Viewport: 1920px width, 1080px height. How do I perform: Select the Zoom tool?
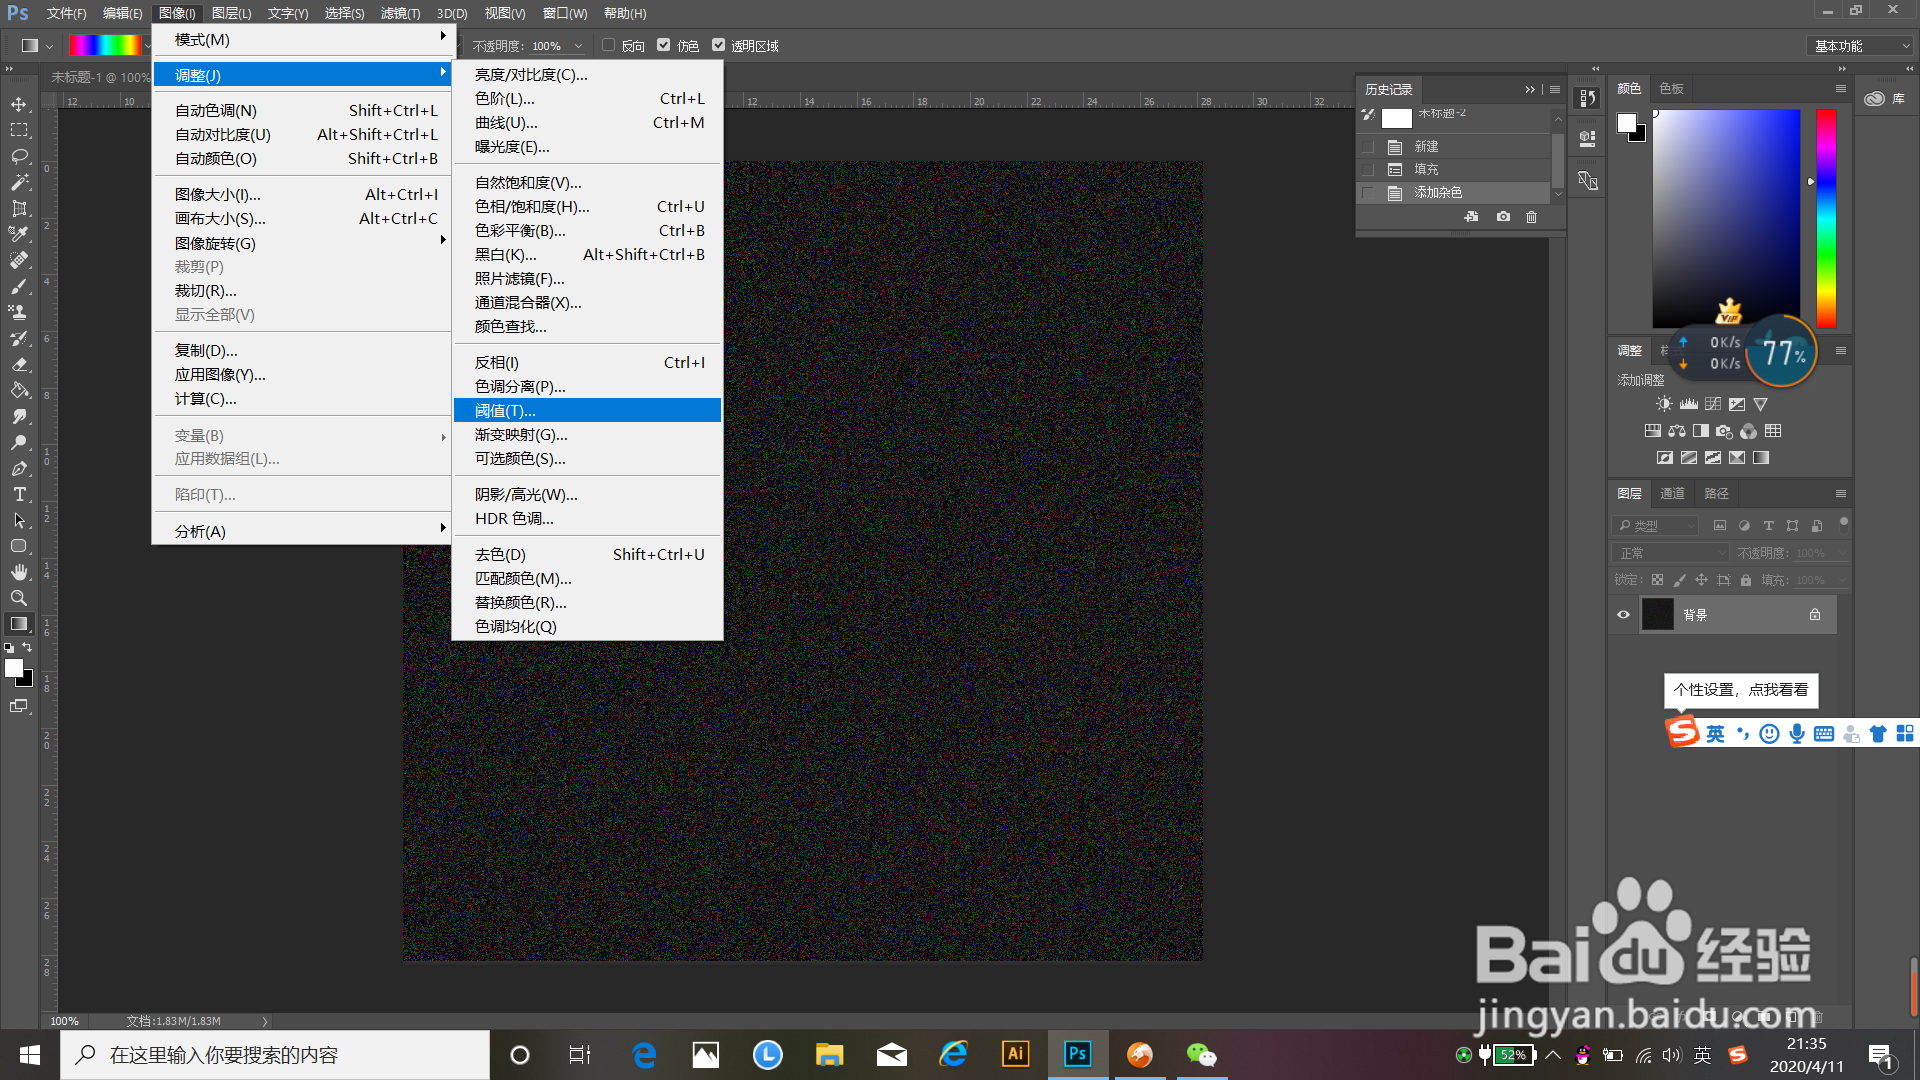click(19, 598)
